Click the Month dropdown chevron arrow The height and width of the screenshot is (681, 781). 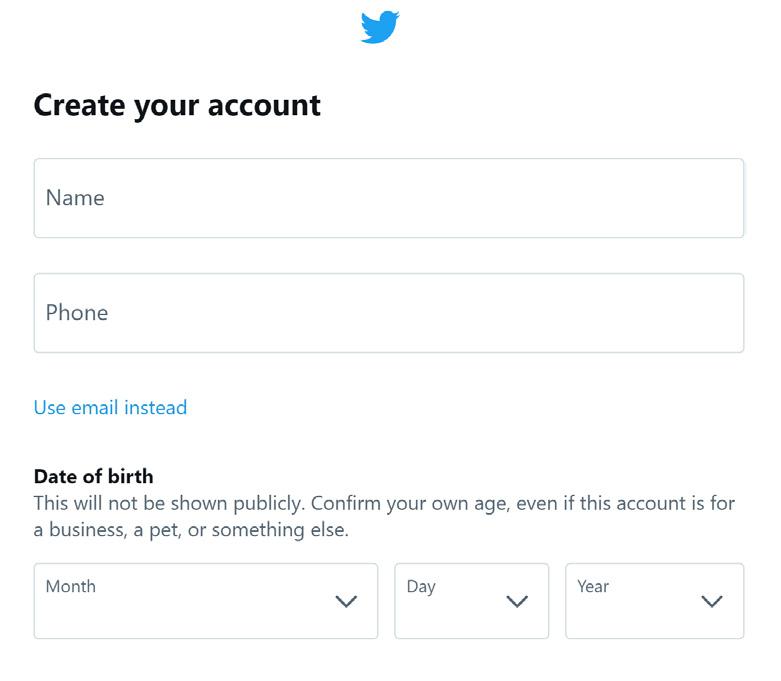pos(346,601)
